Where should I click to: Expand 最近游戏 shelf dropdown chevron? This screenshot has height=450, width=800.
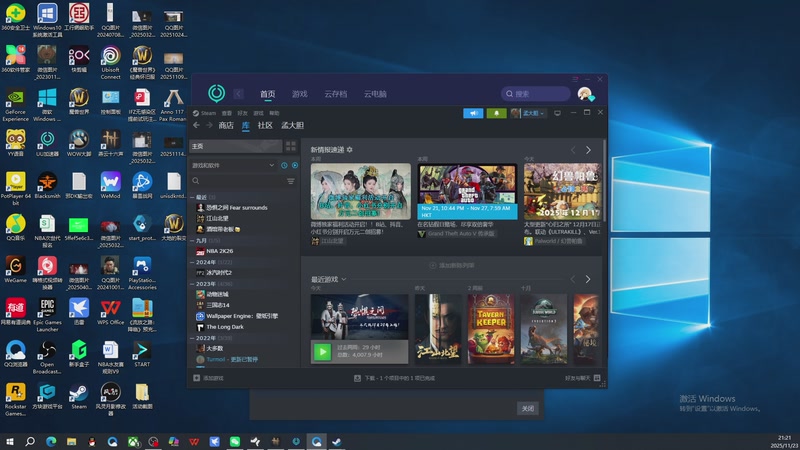(x=344, y=279)
